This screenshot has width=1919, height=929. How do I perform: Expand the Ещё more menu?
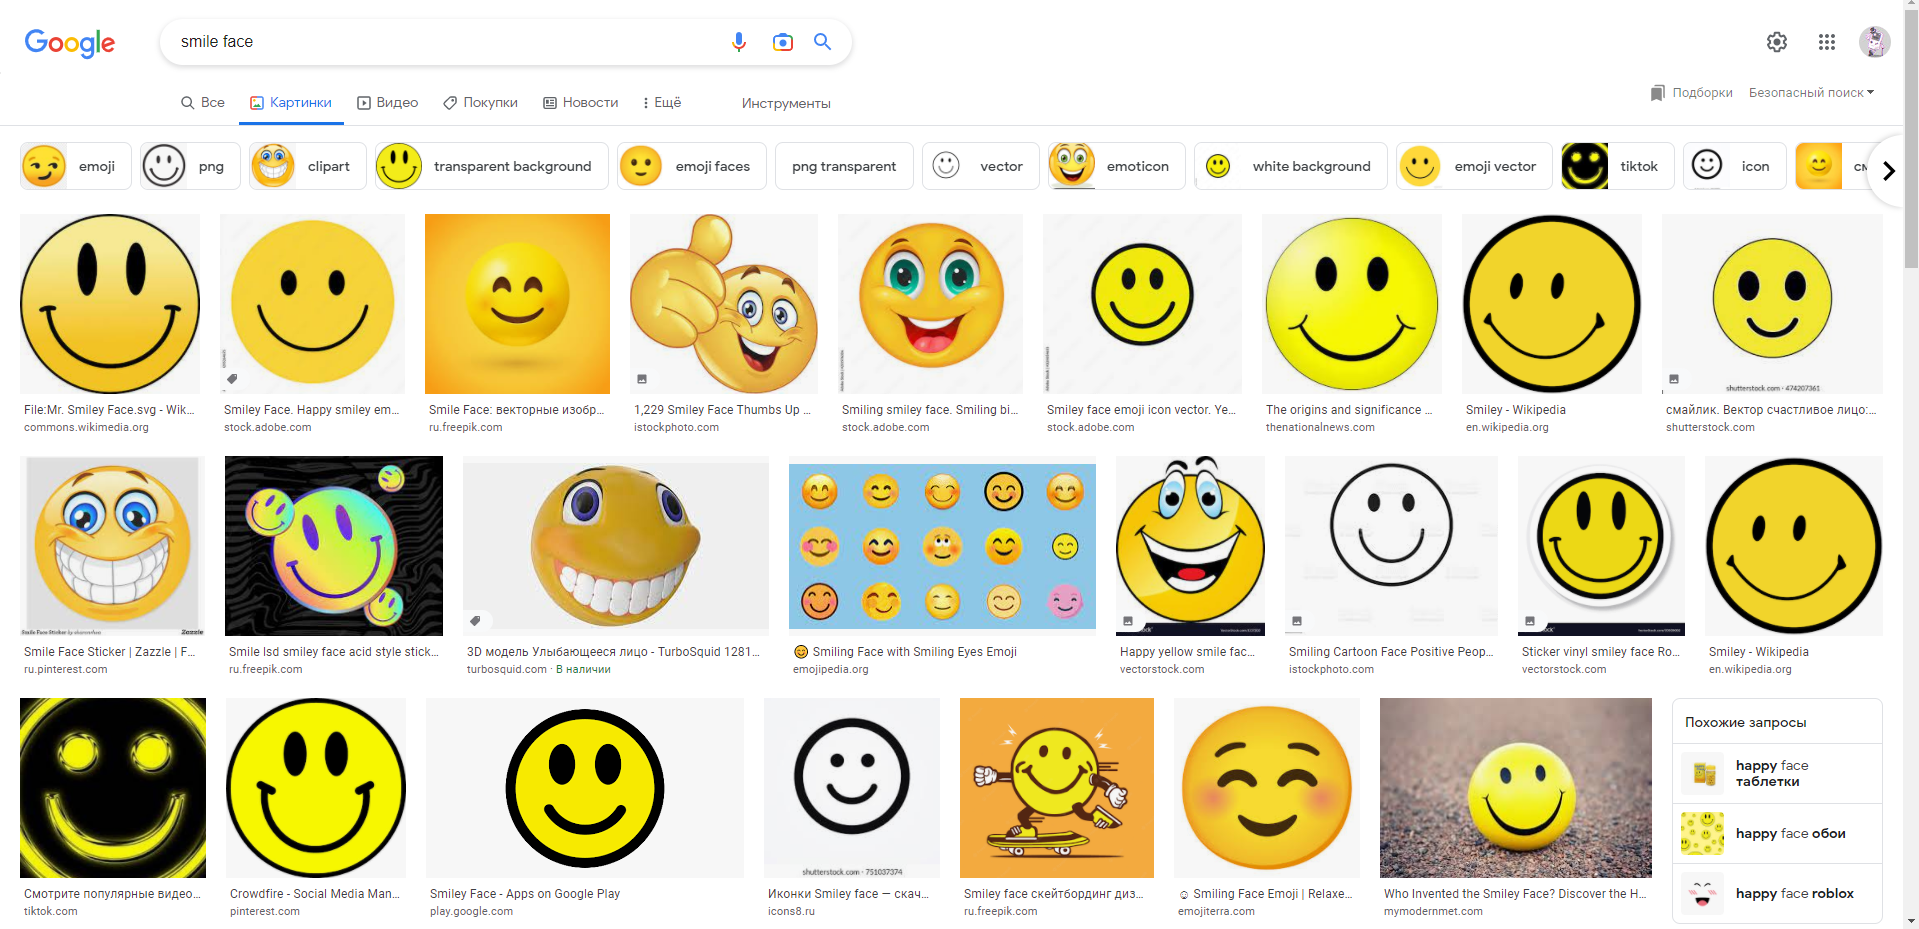coord(662,103)
